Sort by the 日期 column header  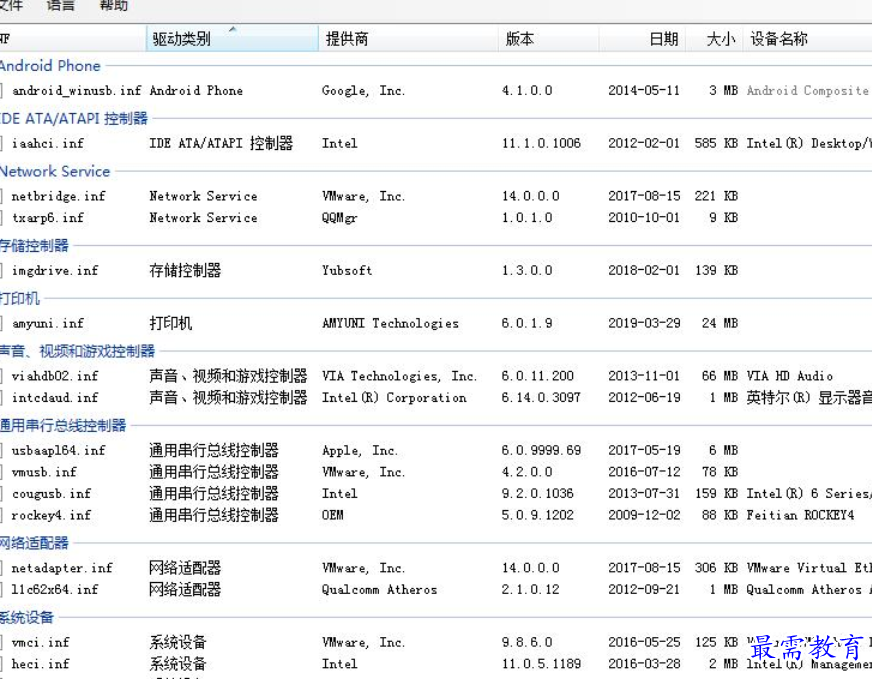tap(642, 38)
